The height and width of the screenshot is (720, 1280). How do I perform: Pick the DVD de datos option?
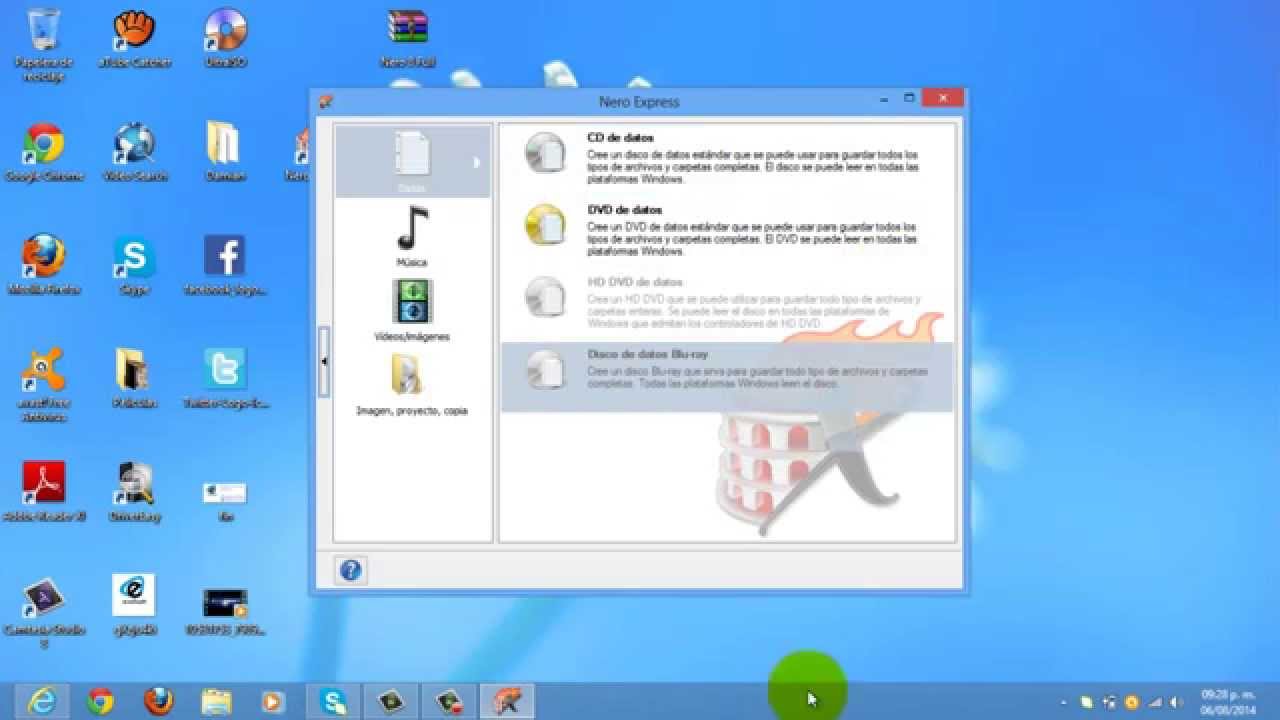click(x=726, y=230)
